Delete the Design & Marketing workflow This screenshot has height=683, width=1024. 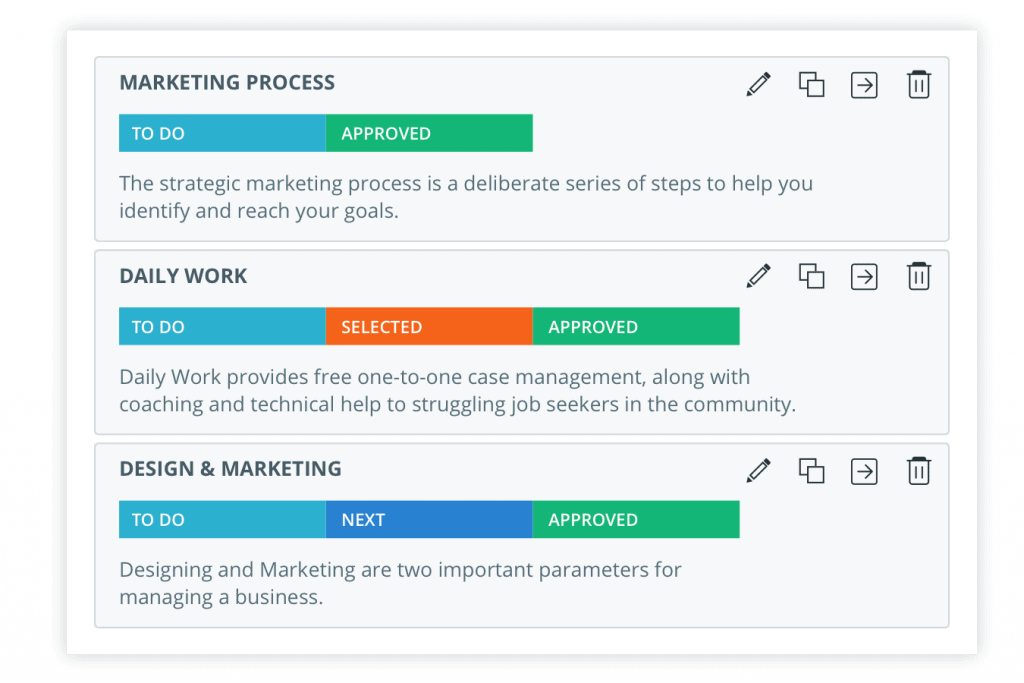point(918,470)
